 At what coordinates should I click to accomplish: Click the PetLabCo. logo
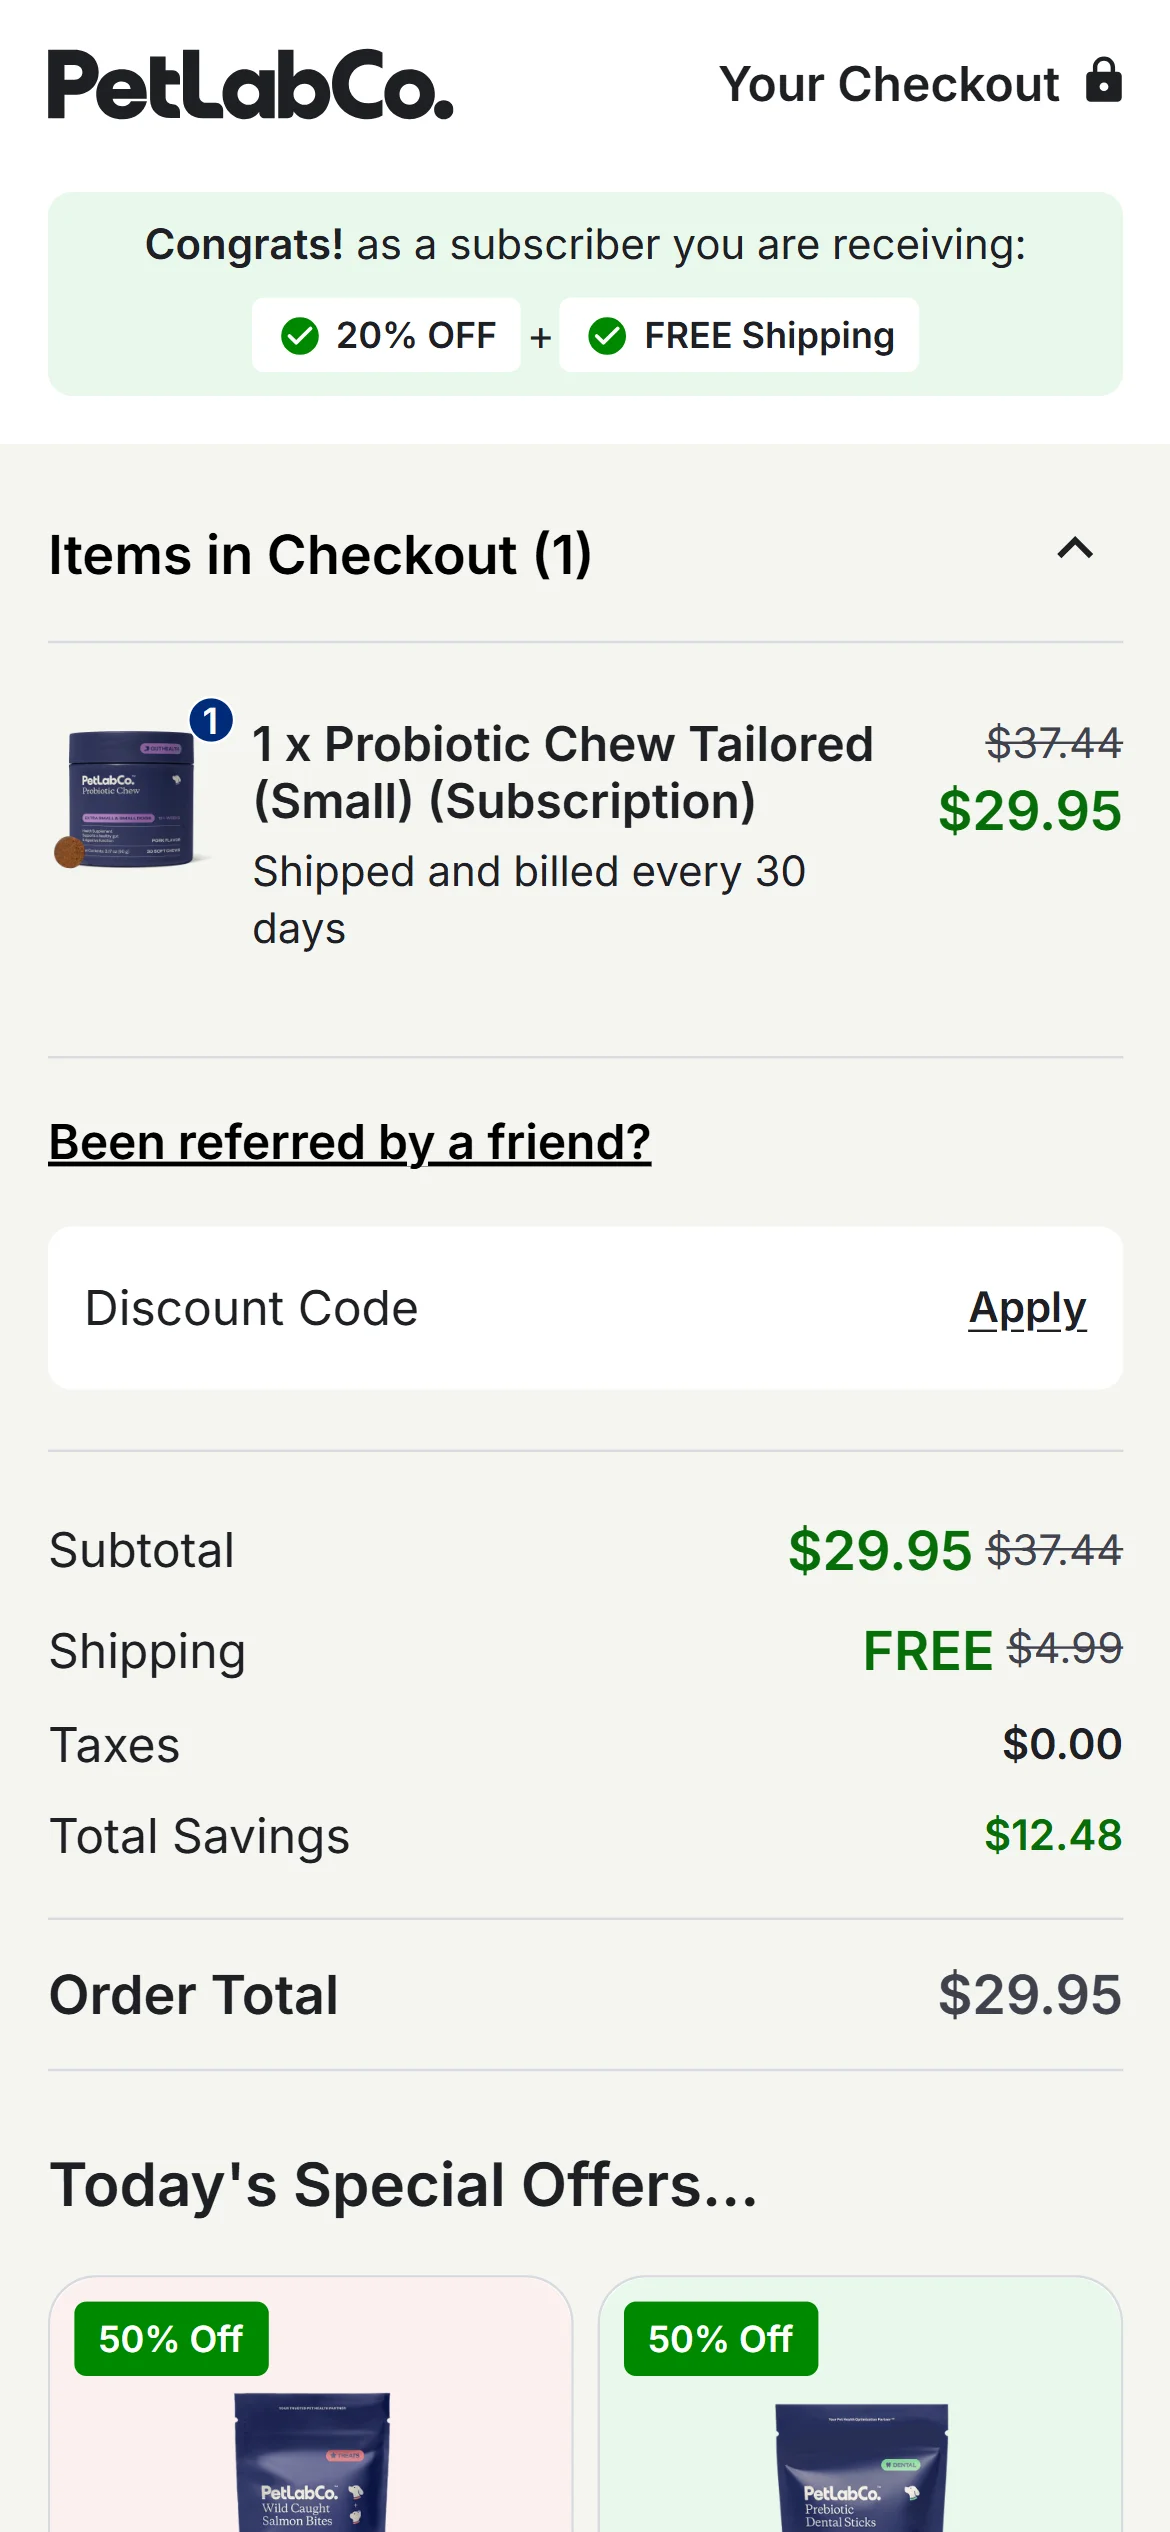pyautogui.click(x=250, y=85)
